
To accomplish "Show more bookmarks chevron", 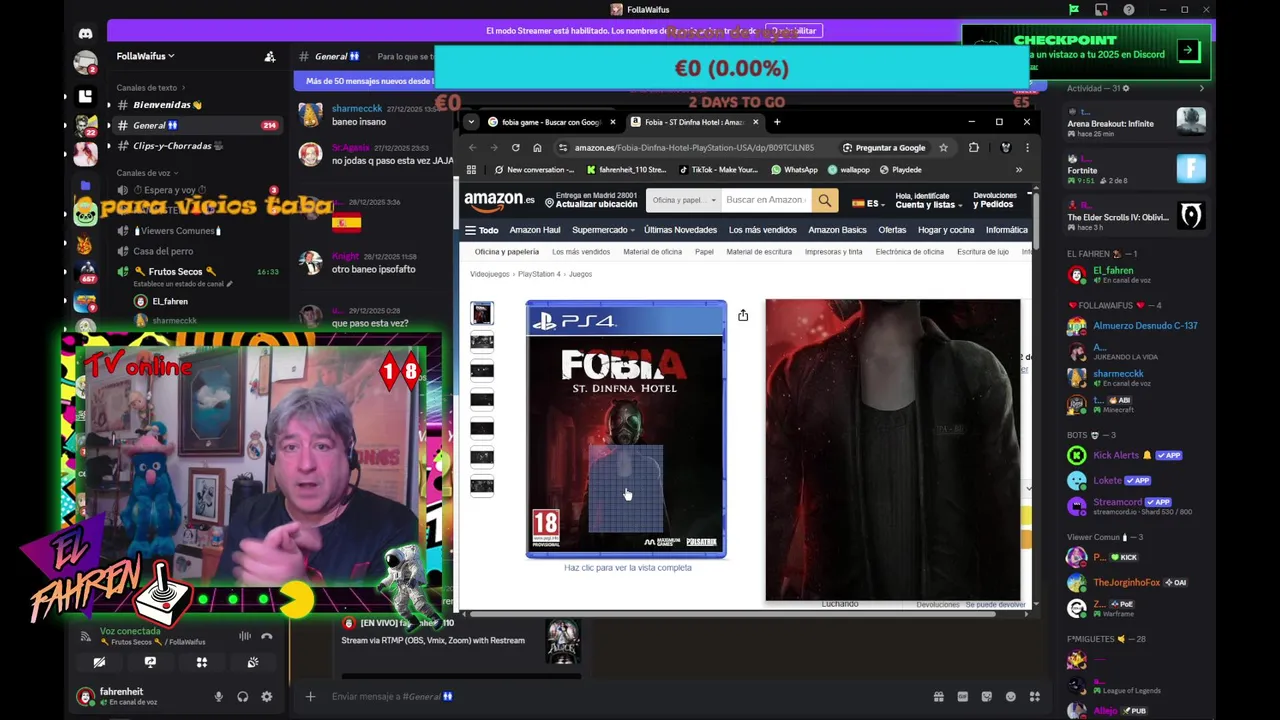I will click(x=1019, y=170).
